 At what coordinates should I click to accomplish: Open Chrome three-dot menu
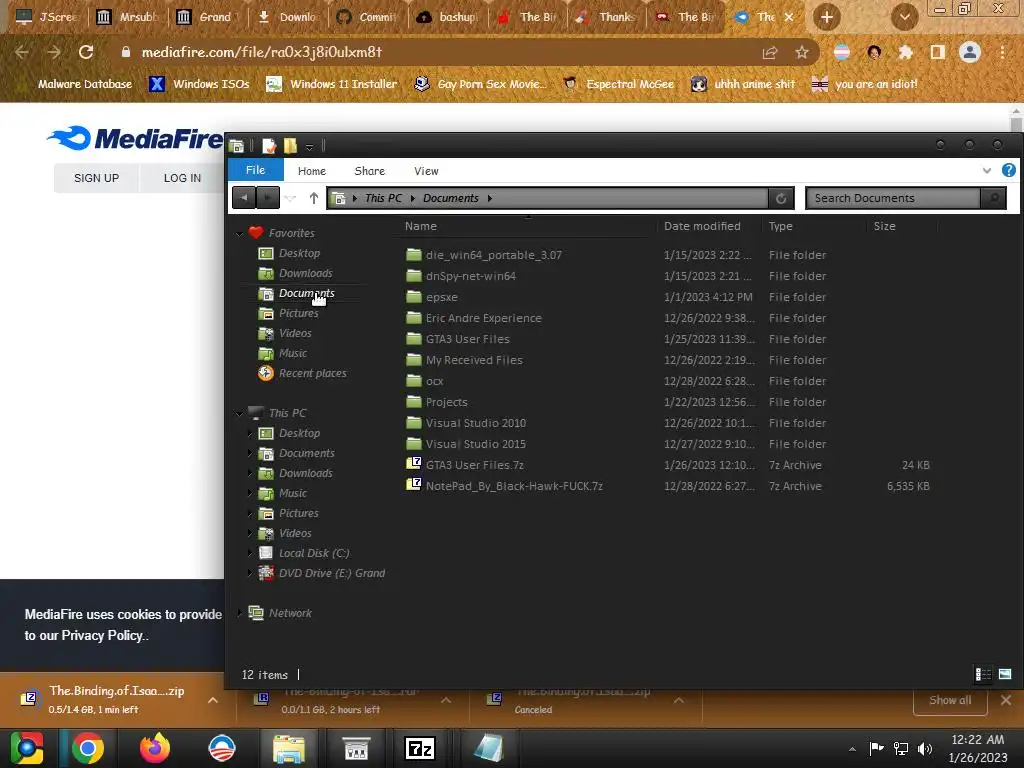click(1002, 52)
